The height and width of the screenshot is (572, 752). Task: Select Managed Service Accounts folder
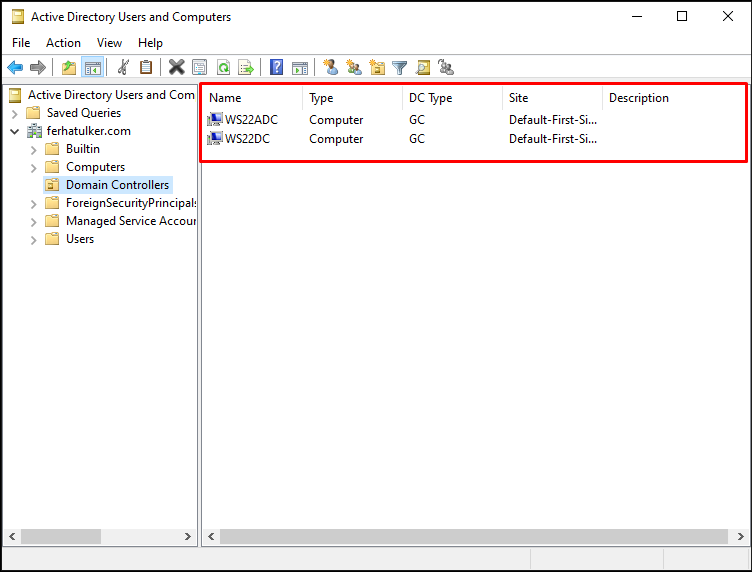click(131, 221)
